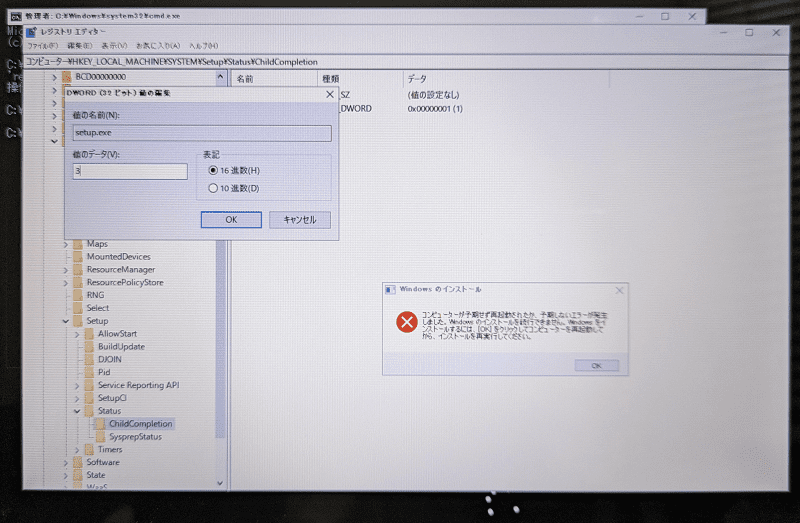The image size is (800, 523).
Task: Click the 値のデータ value input field
Action: 130,171
